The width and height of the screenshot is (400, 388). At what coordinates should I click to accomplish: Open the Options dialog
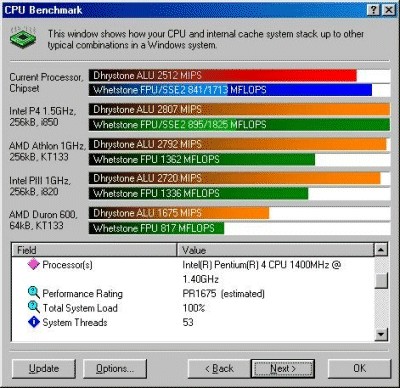pos(115,369)
